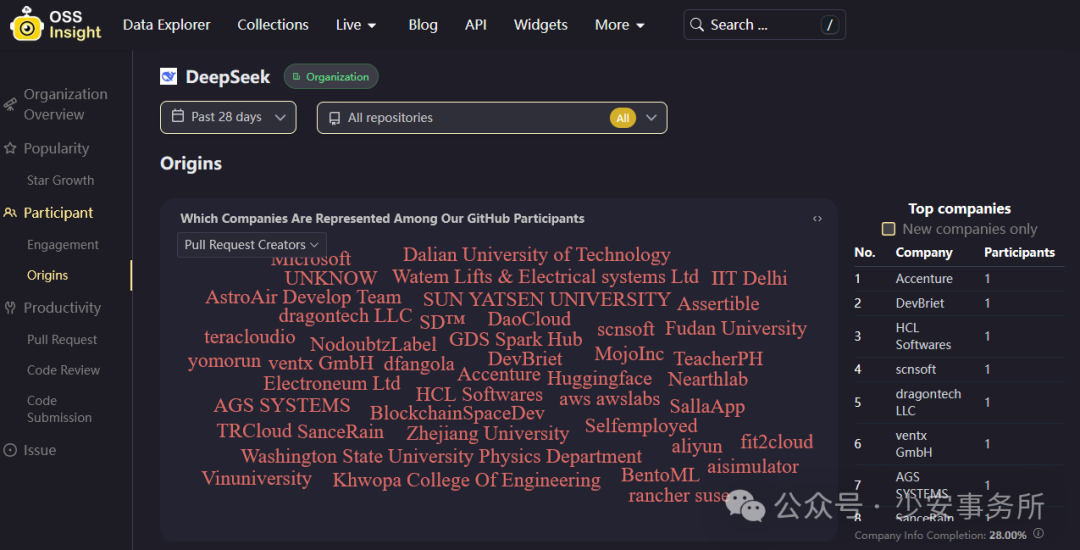This screenshot has width=1080, height=550.
Task: Open Star Growth sidebar item
Action: click(61, 180)
